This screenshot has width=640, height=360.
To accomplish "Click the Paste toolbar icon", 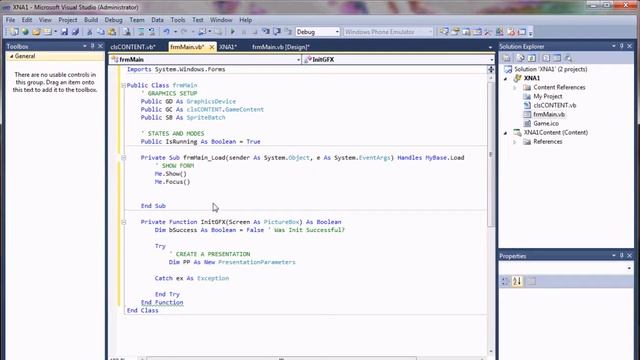I will [111, 32].
